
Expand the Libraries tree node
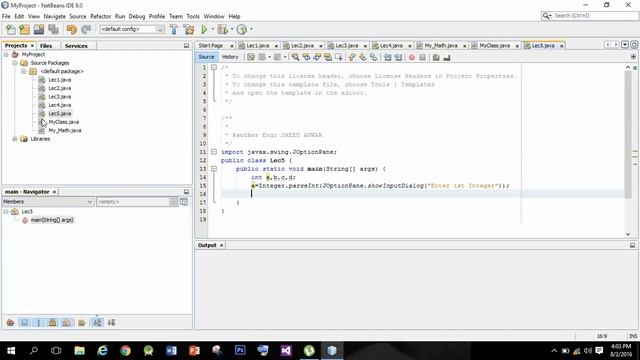point(15,139)
